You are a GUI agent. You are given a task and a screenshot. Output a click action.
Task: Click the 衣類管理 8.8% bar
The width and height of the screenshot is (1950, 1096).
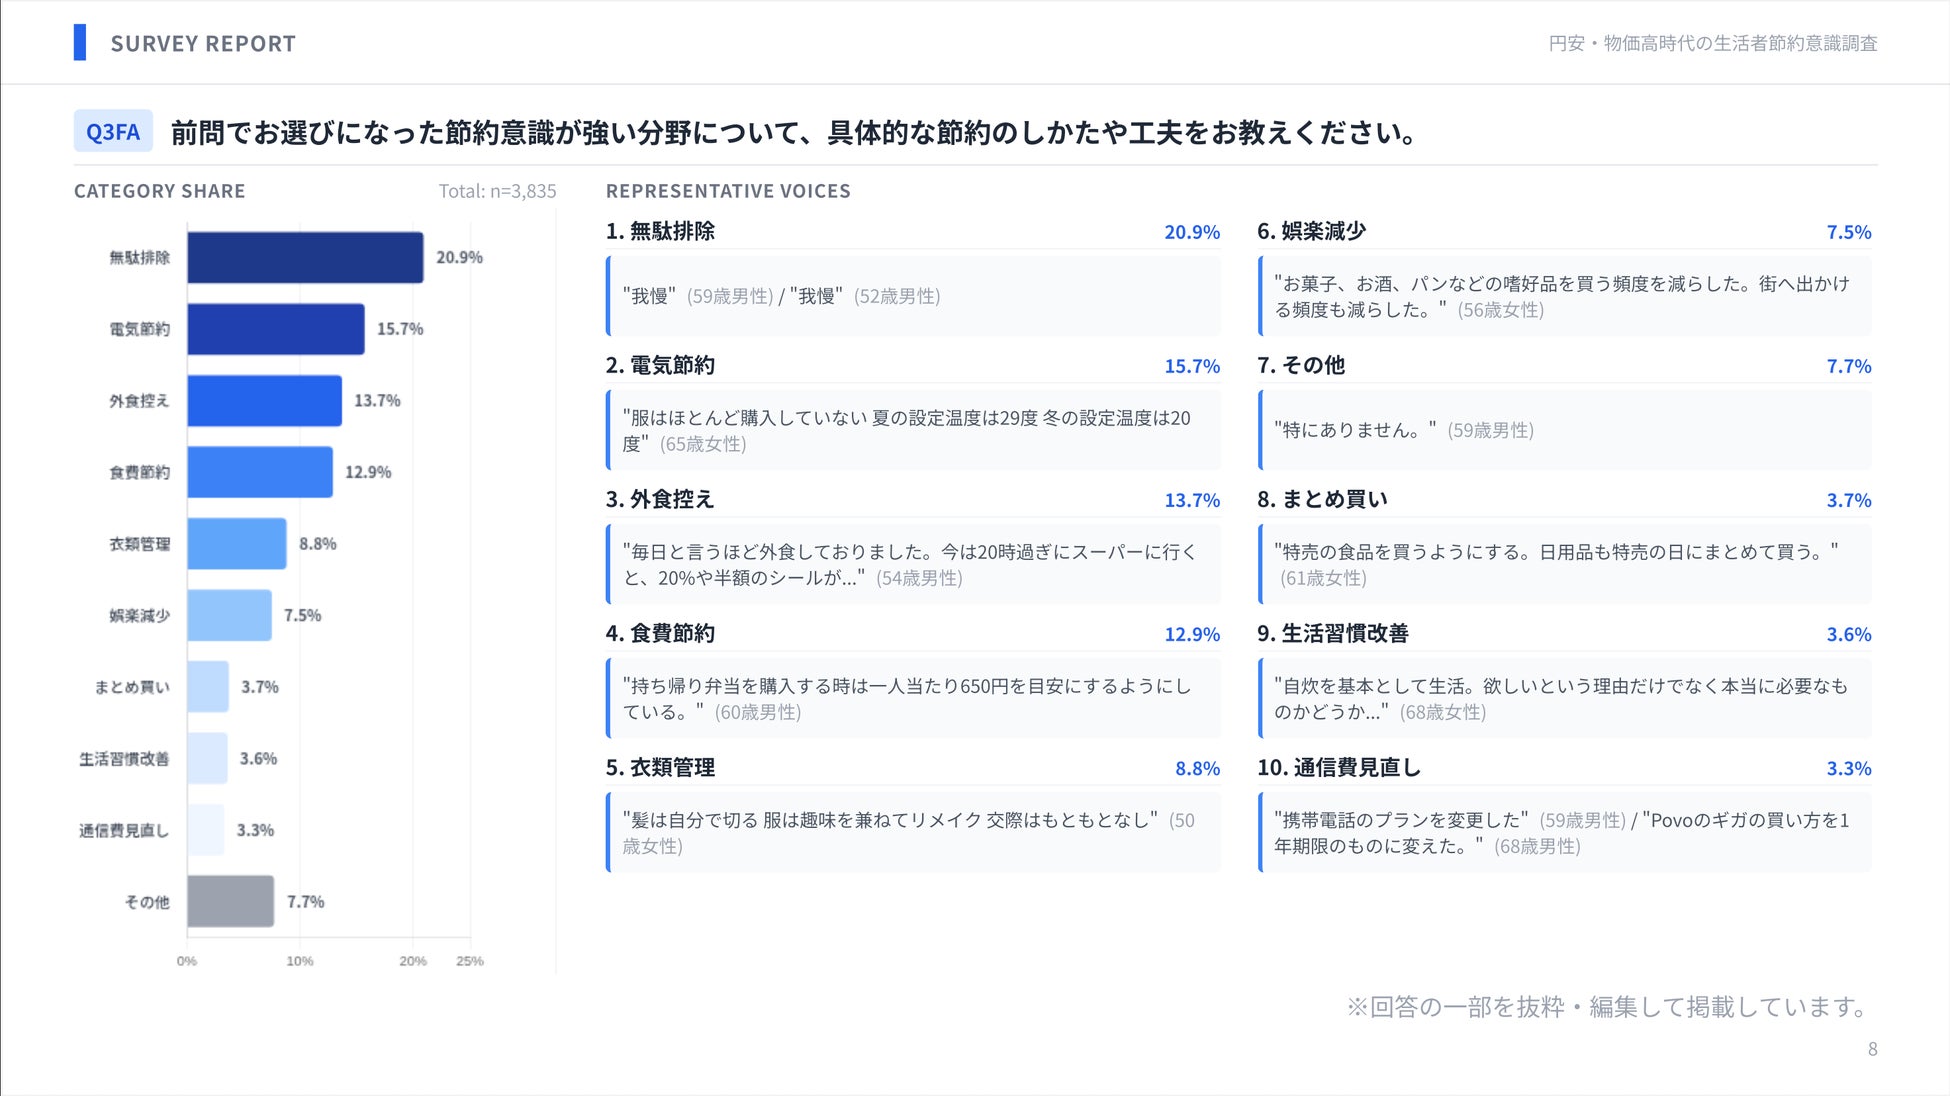pos(236,543)
